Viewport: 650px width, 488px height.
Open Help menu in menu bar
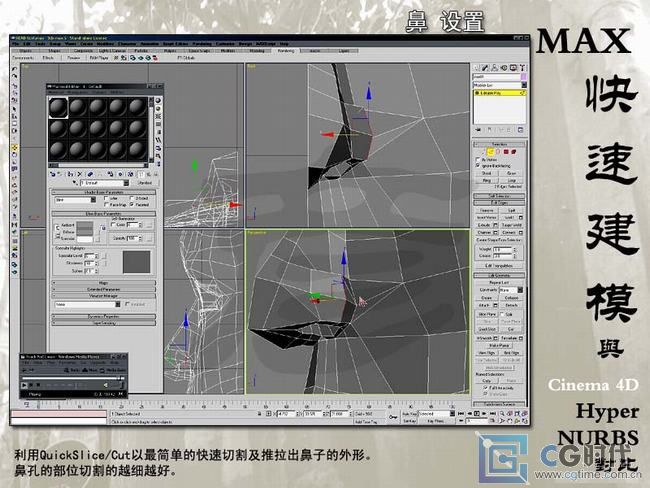[x=284, y=44]
